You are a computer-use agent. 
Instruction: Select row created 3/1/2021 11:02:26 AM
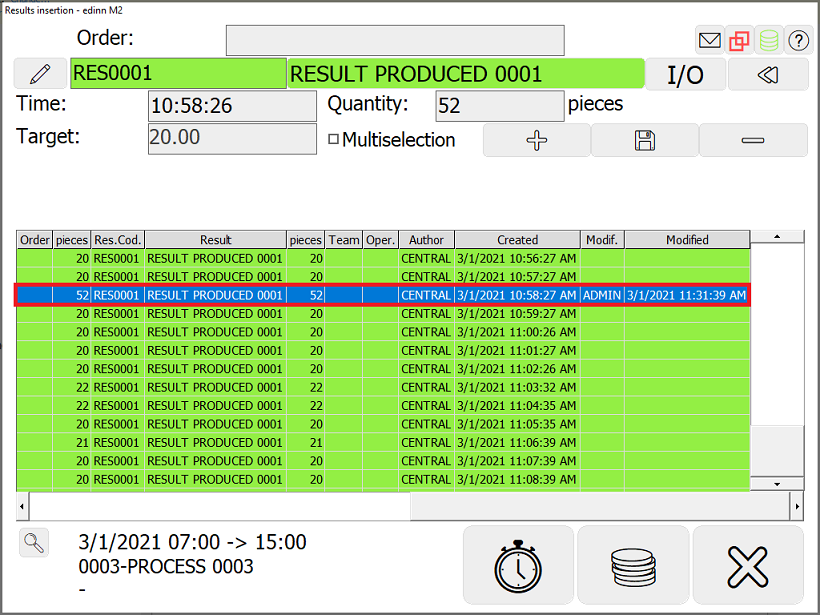coord(383,369)
